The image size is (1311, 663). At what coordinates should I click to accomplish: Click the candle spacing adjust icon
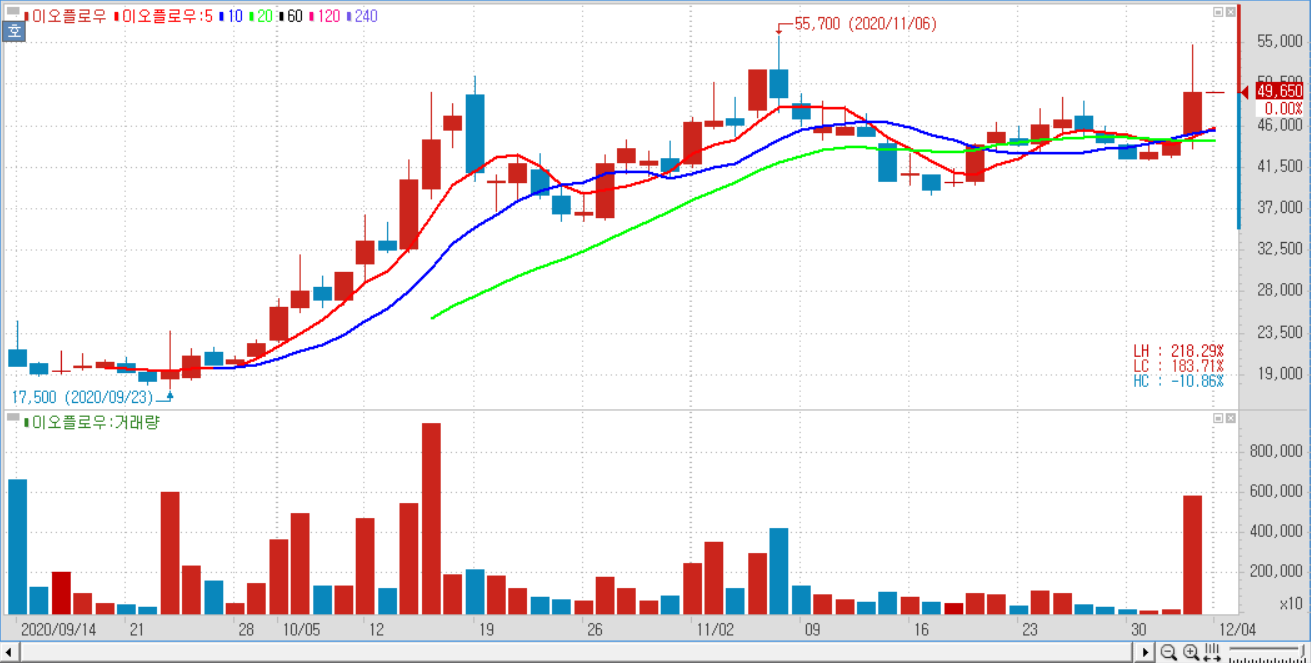coord(1212,653)
